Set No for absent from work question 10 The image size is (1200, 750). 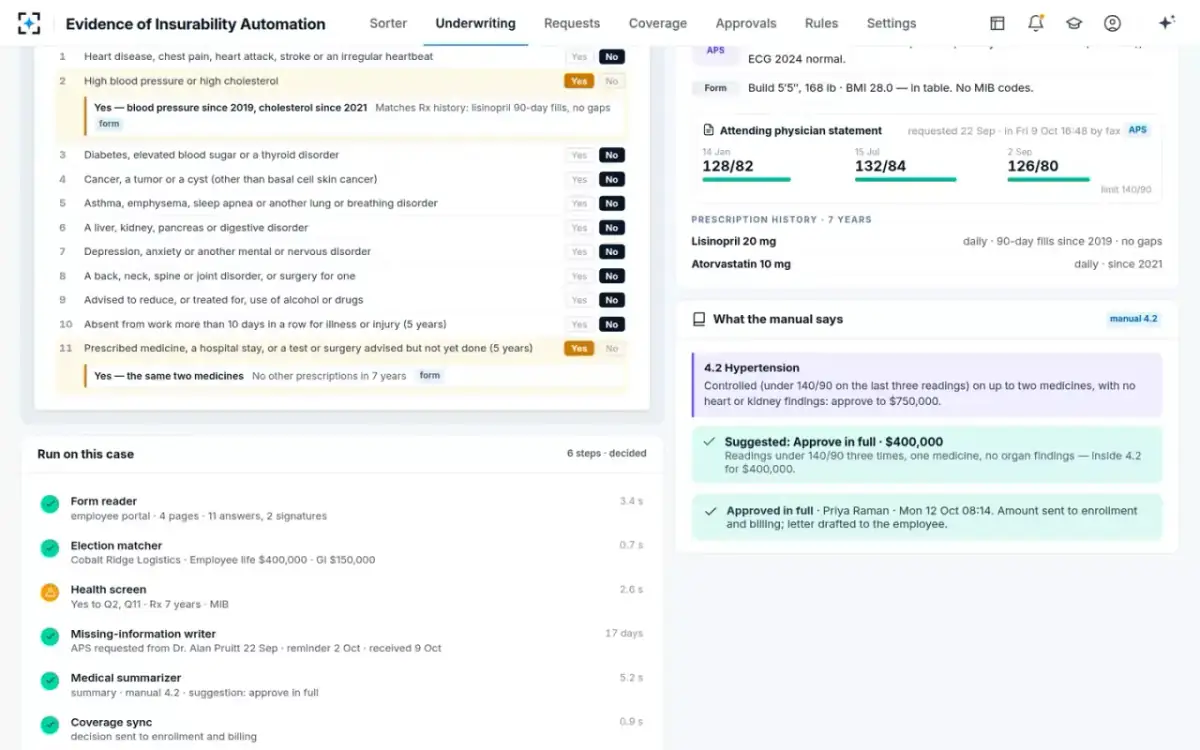[612, 324]
